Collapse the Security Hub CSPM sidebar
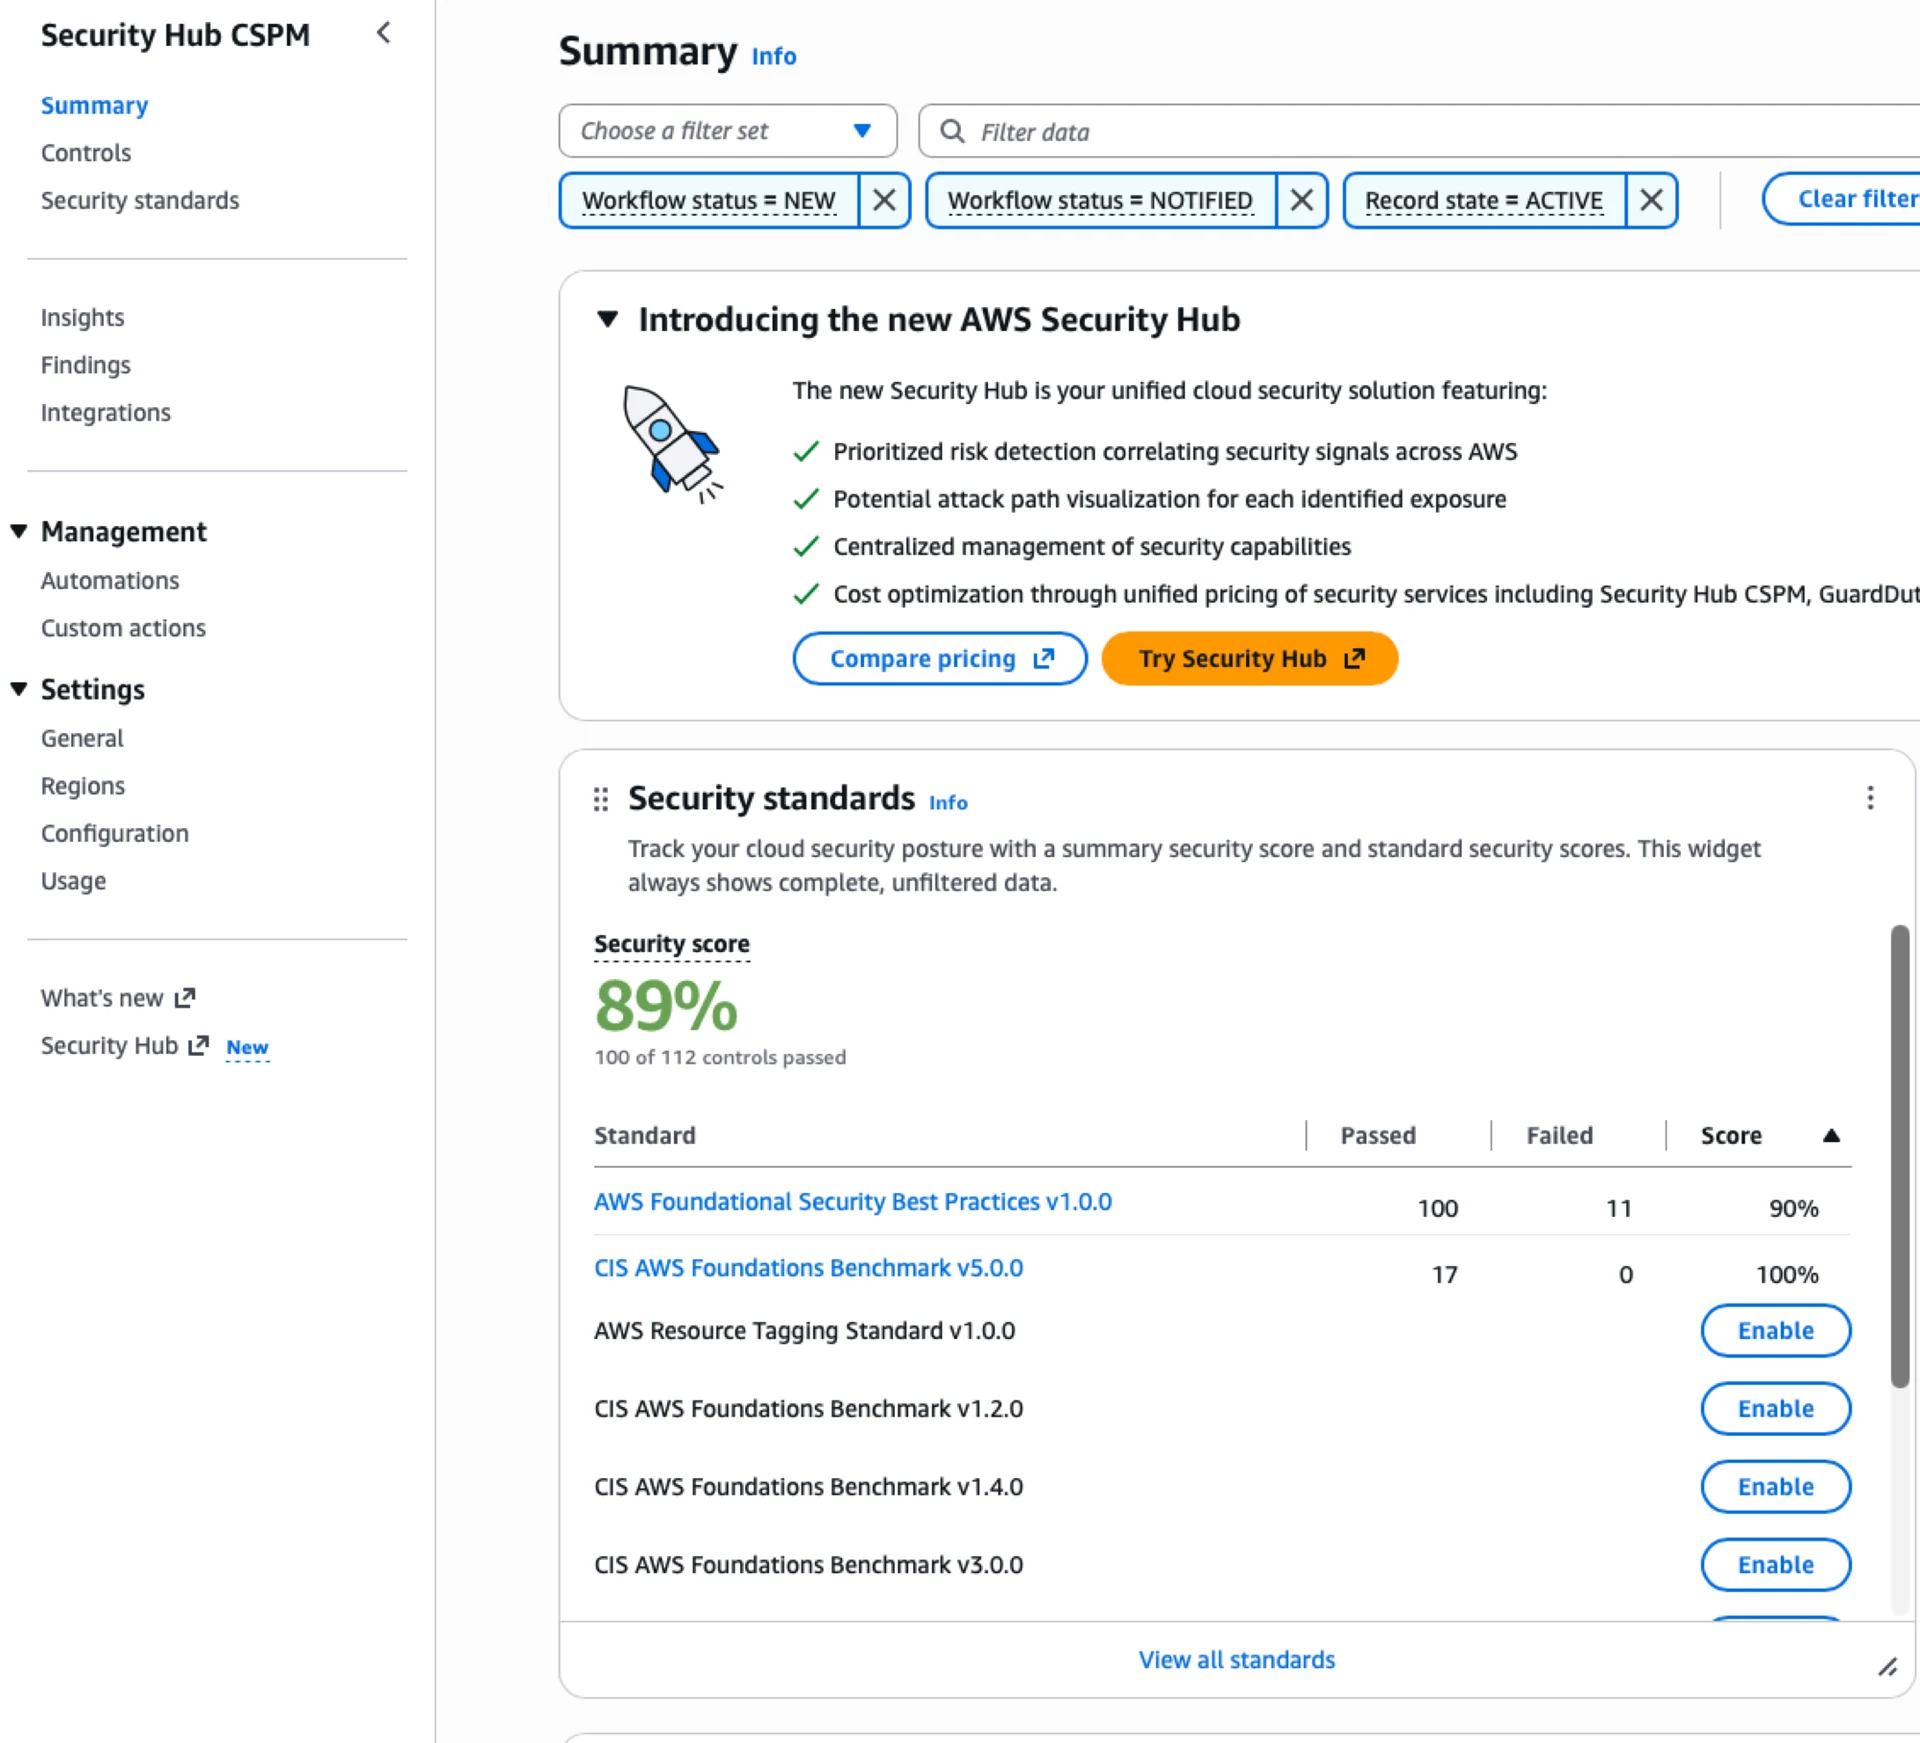The image size is (1920, 1743). [x=383, y=33]
